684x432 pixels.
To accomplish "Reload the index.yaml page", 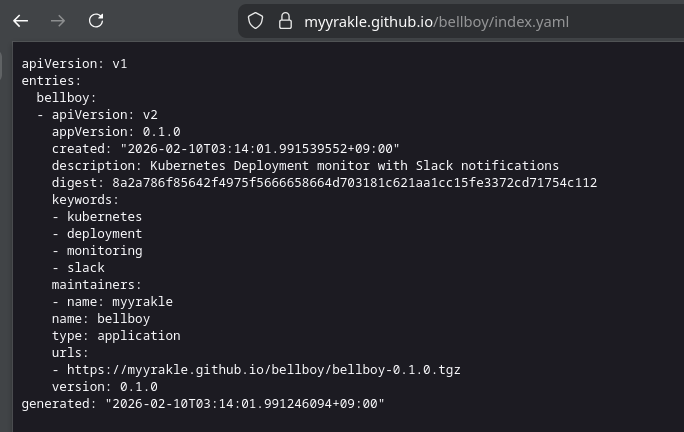I will click(96, 20).
